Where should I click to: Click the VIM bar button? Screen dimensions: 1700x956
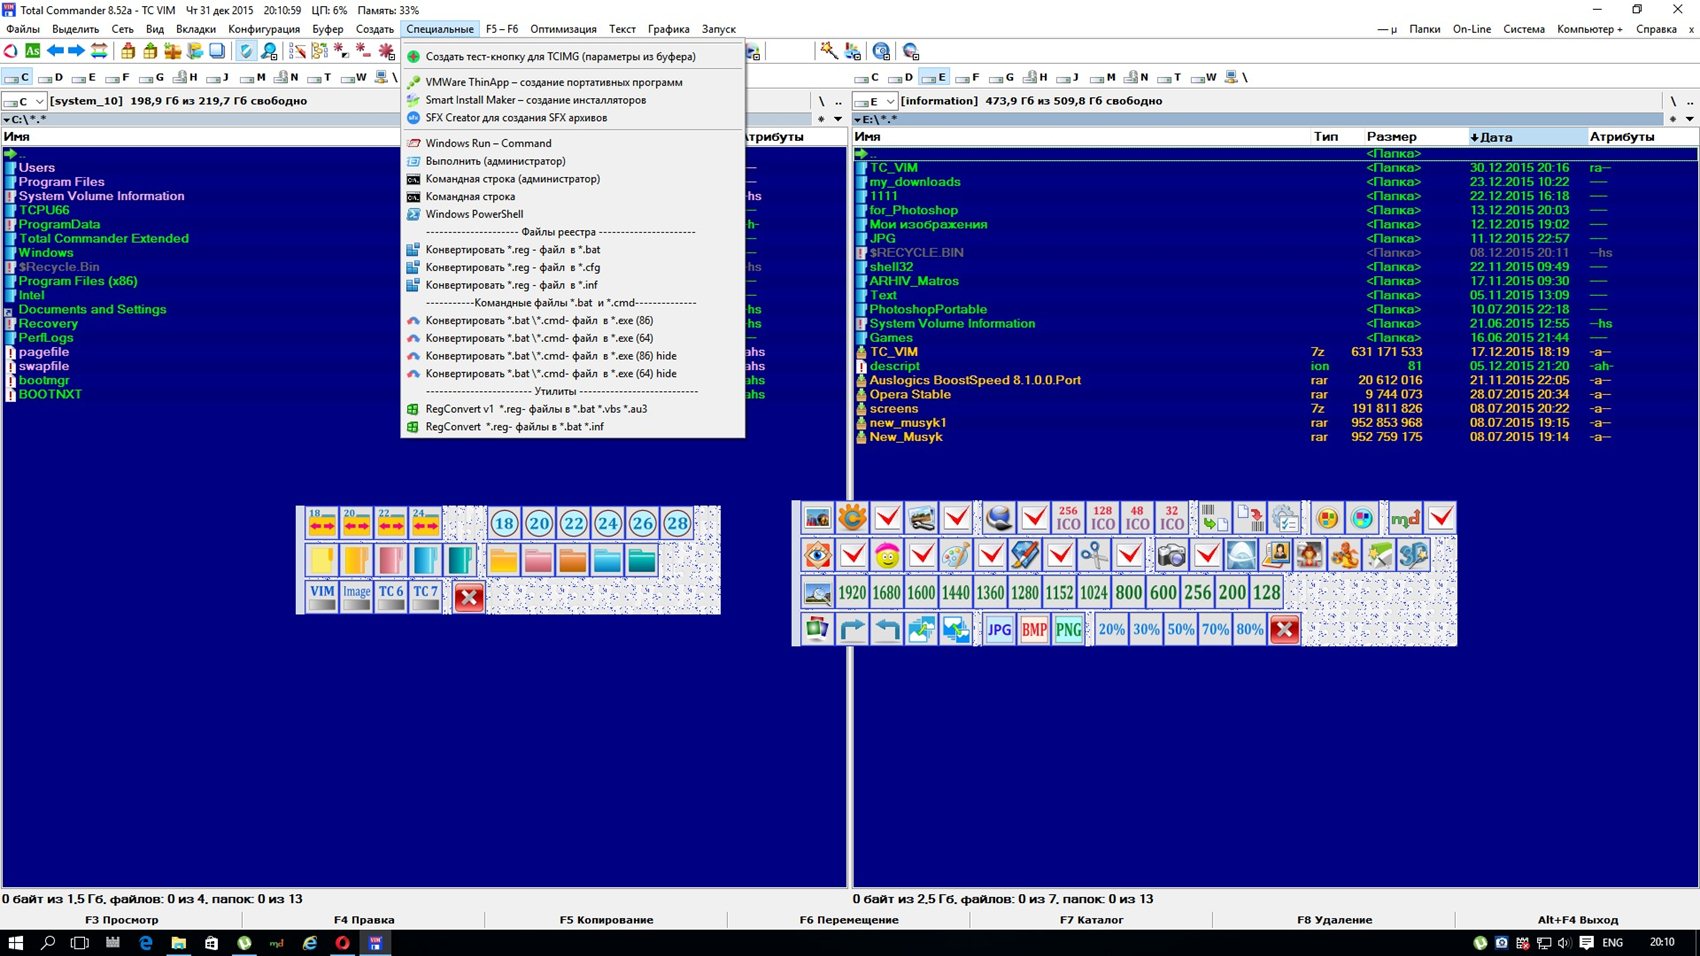[322, 596]
